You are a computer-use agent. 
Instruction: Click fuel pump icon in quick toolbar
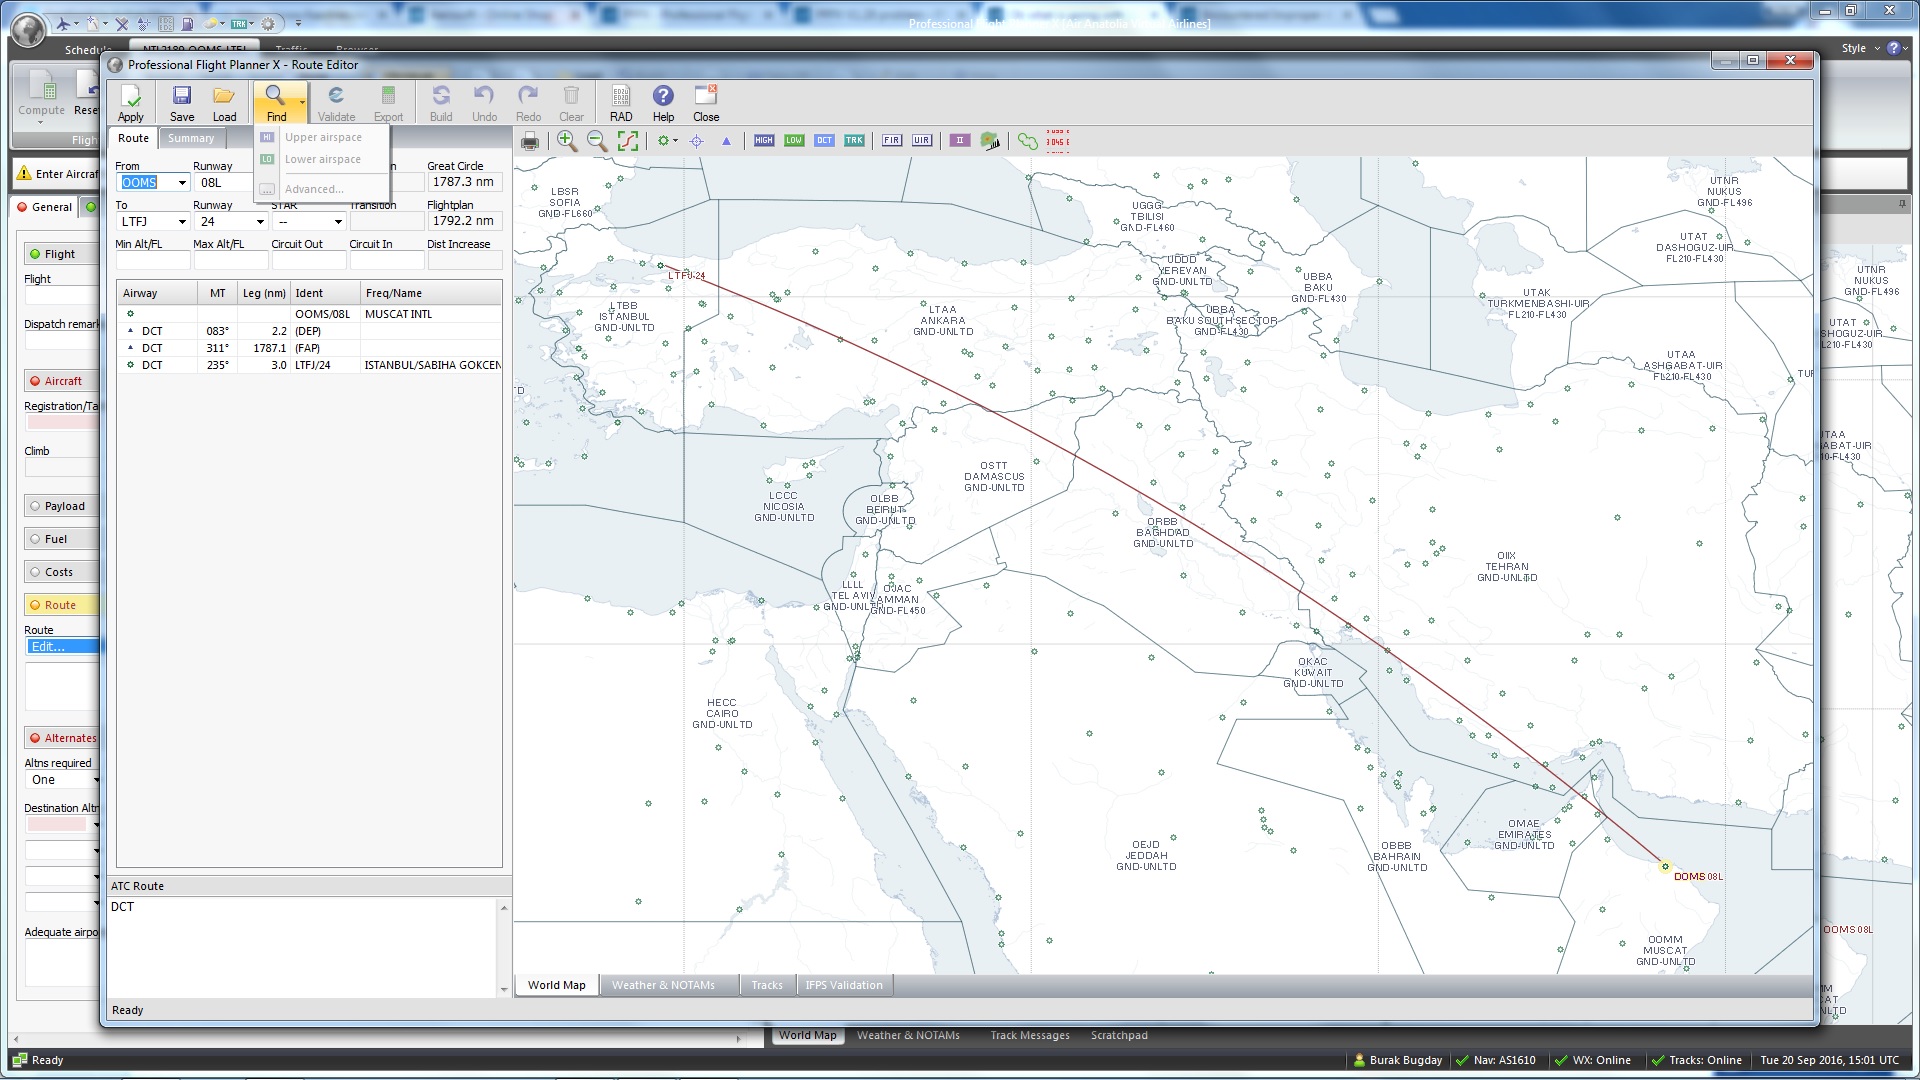pos(187,23)
